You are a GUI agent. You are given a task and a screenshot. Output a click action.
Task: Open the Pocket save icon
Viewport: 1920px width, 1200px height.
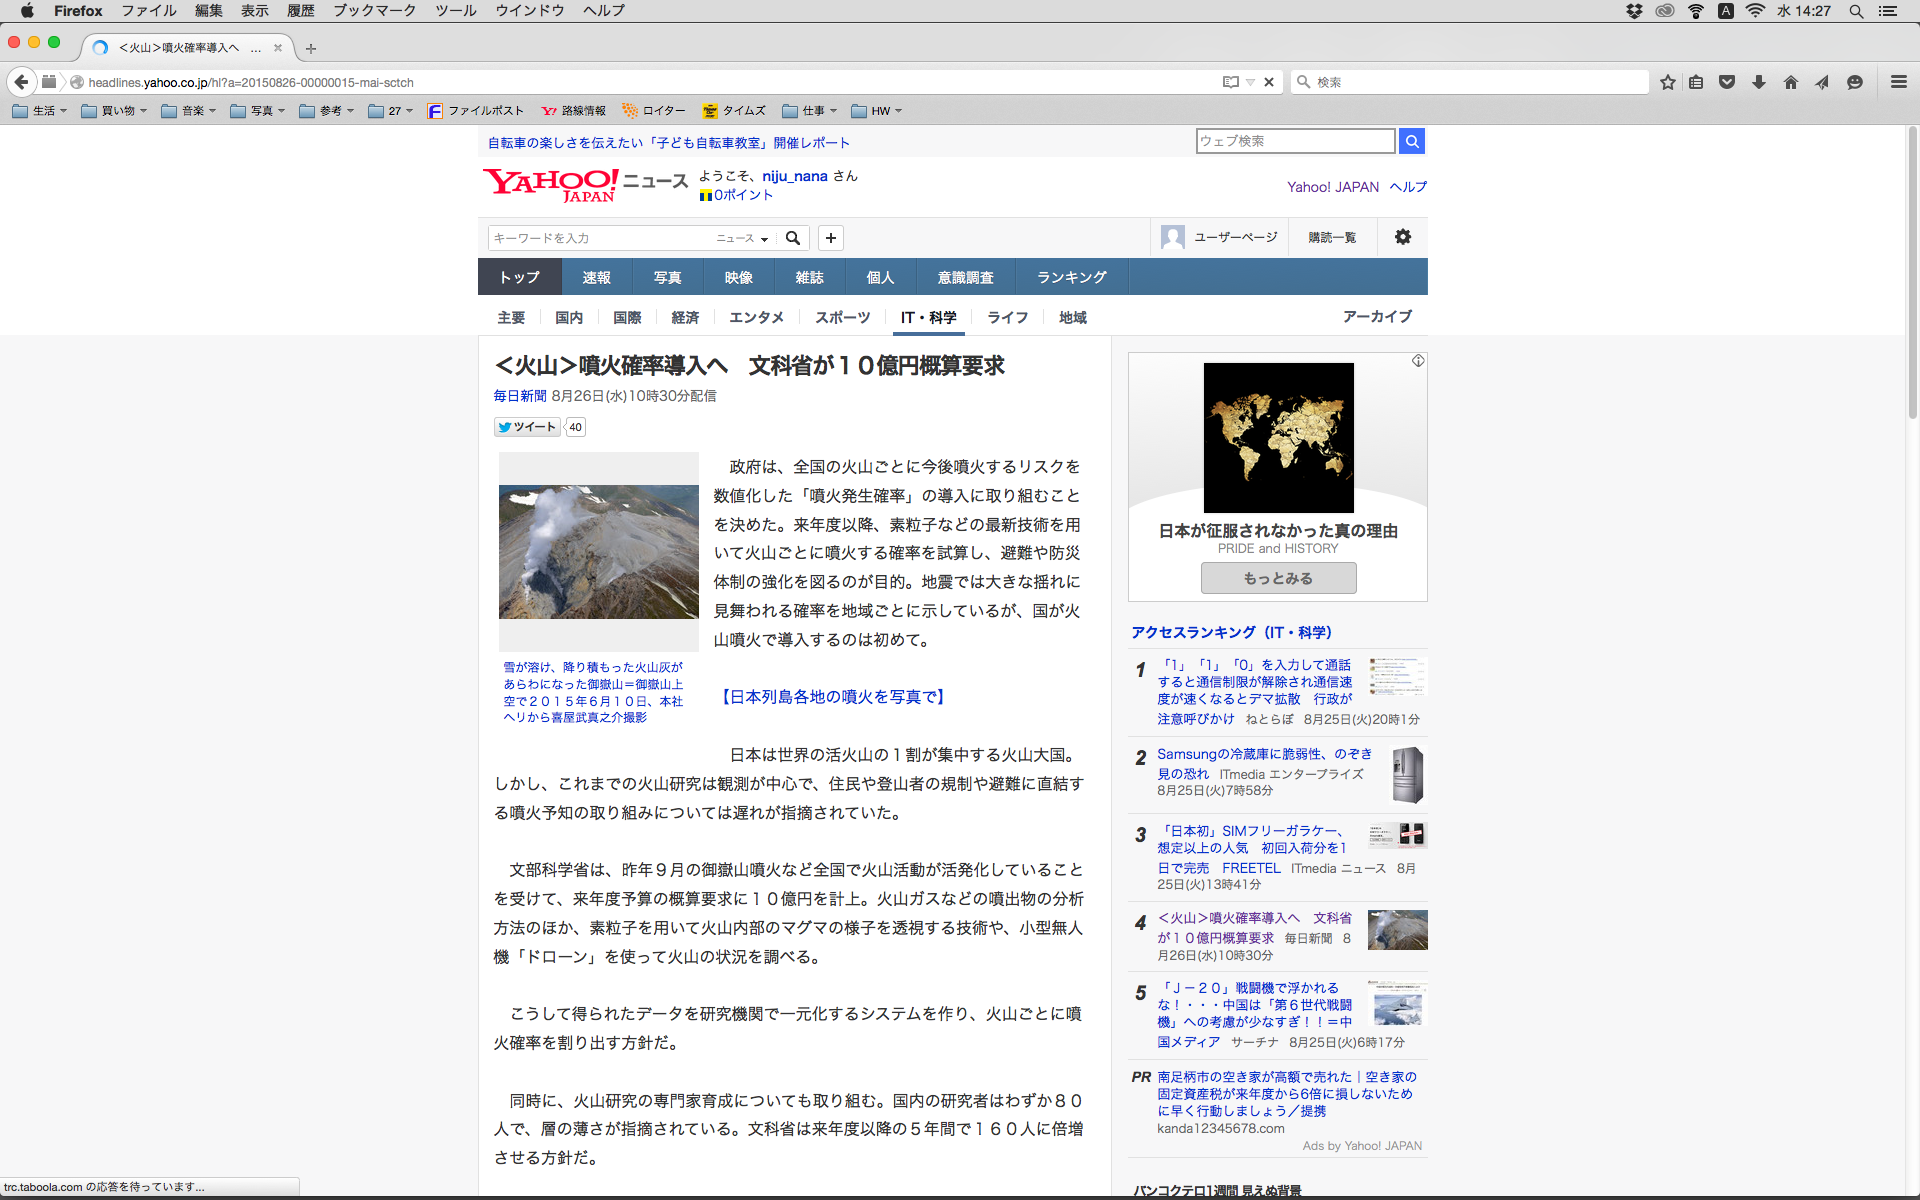(x=1727, y=82)
